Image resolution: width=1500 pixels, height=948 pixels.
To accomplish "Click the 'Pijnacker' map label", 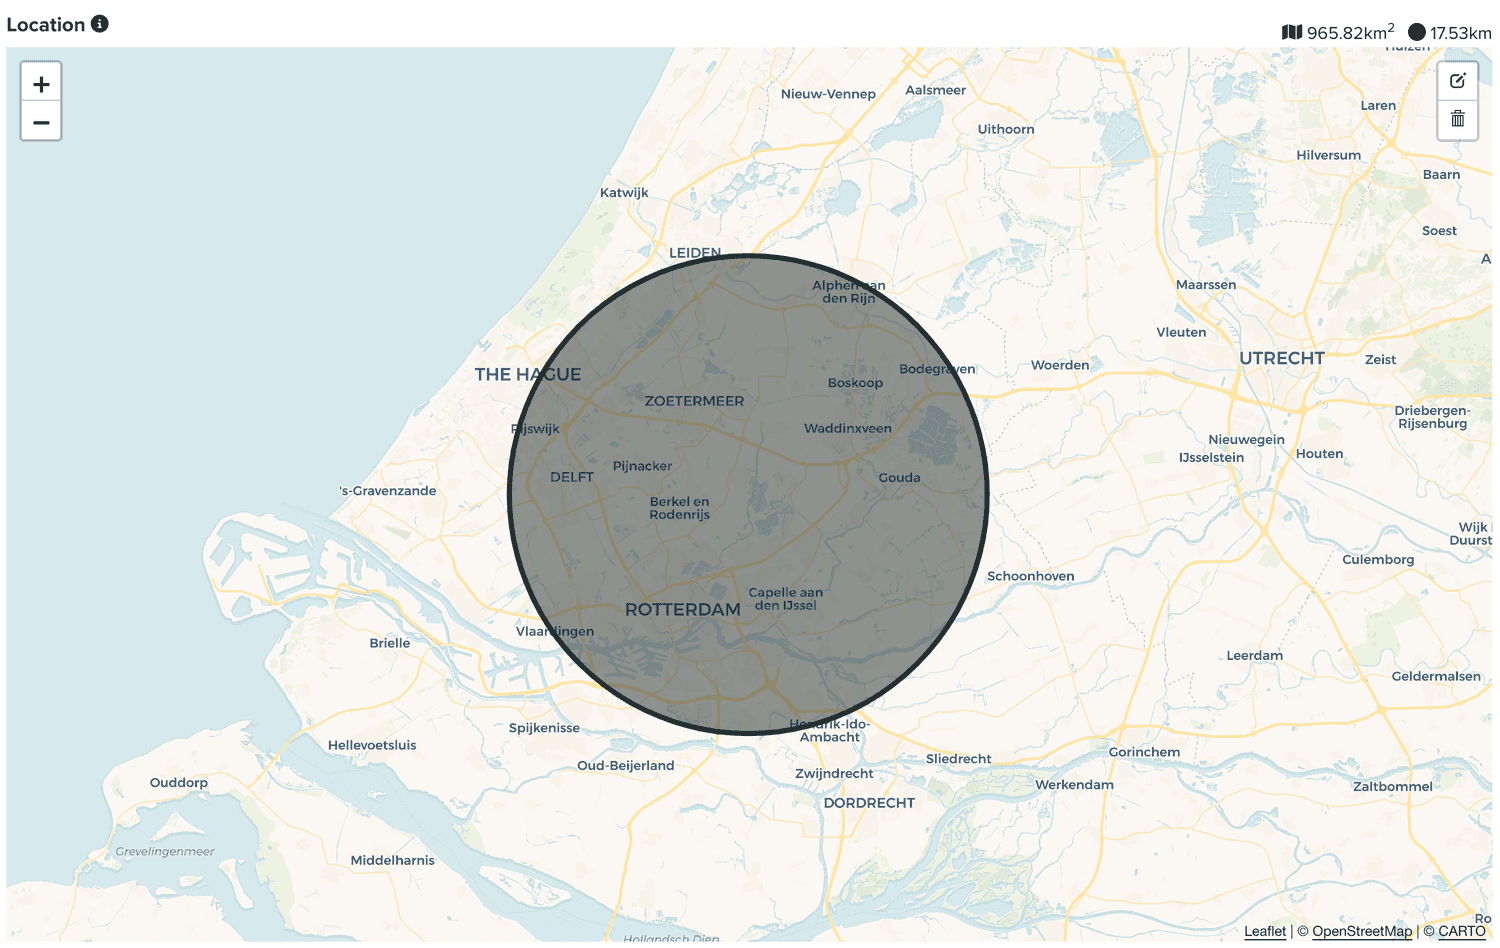I will point(642,466).
